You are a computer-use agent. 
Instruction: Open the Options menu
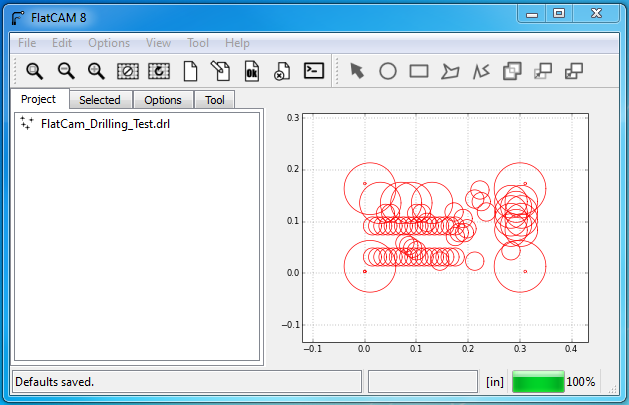coord(109,43)
